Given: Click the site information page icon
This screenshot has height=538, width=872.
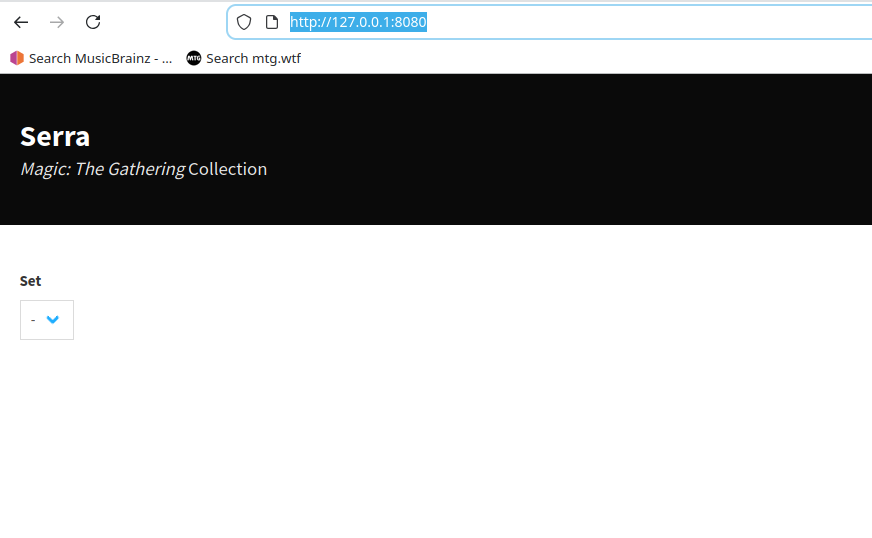Looking at the screenshot, I should pyautogui.click(x=271, y=22).
